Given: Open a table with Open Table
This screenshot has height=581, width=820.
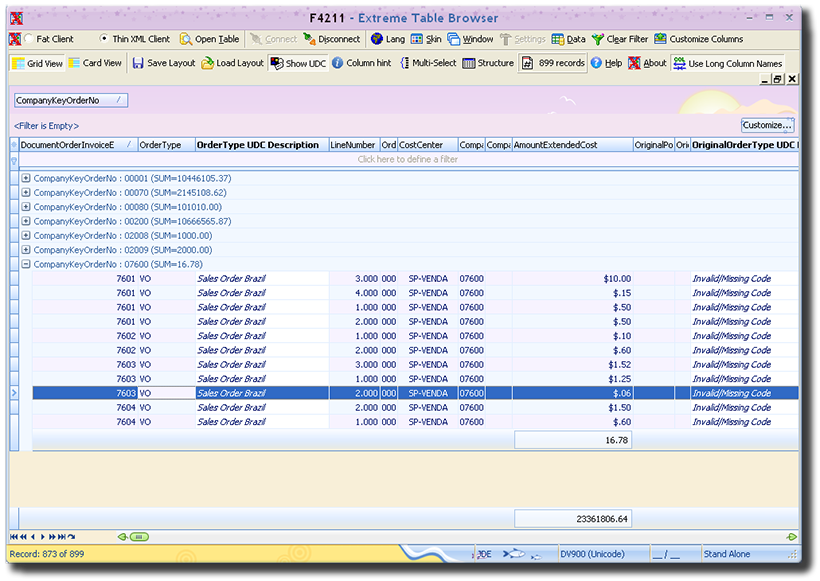Looking at the screenshot, I should pos(209,39).
